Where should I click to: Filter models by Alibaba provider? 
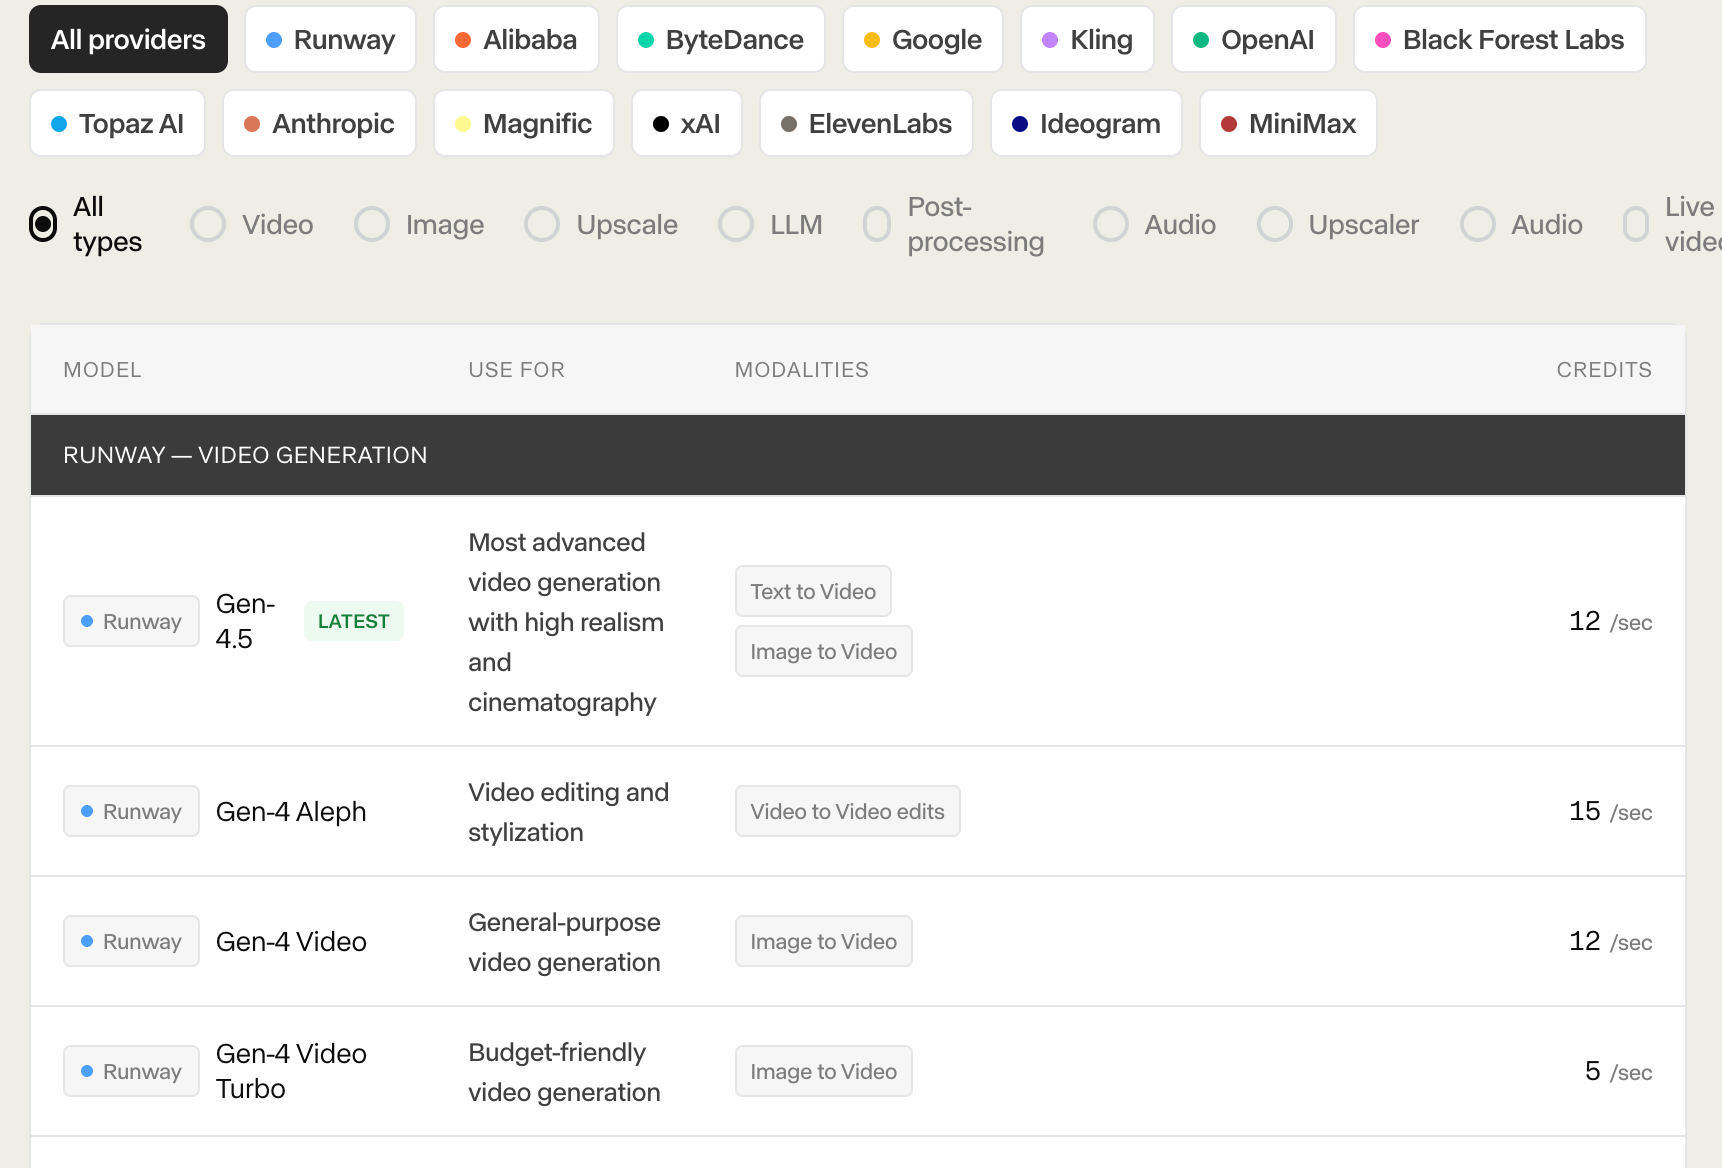516,40
